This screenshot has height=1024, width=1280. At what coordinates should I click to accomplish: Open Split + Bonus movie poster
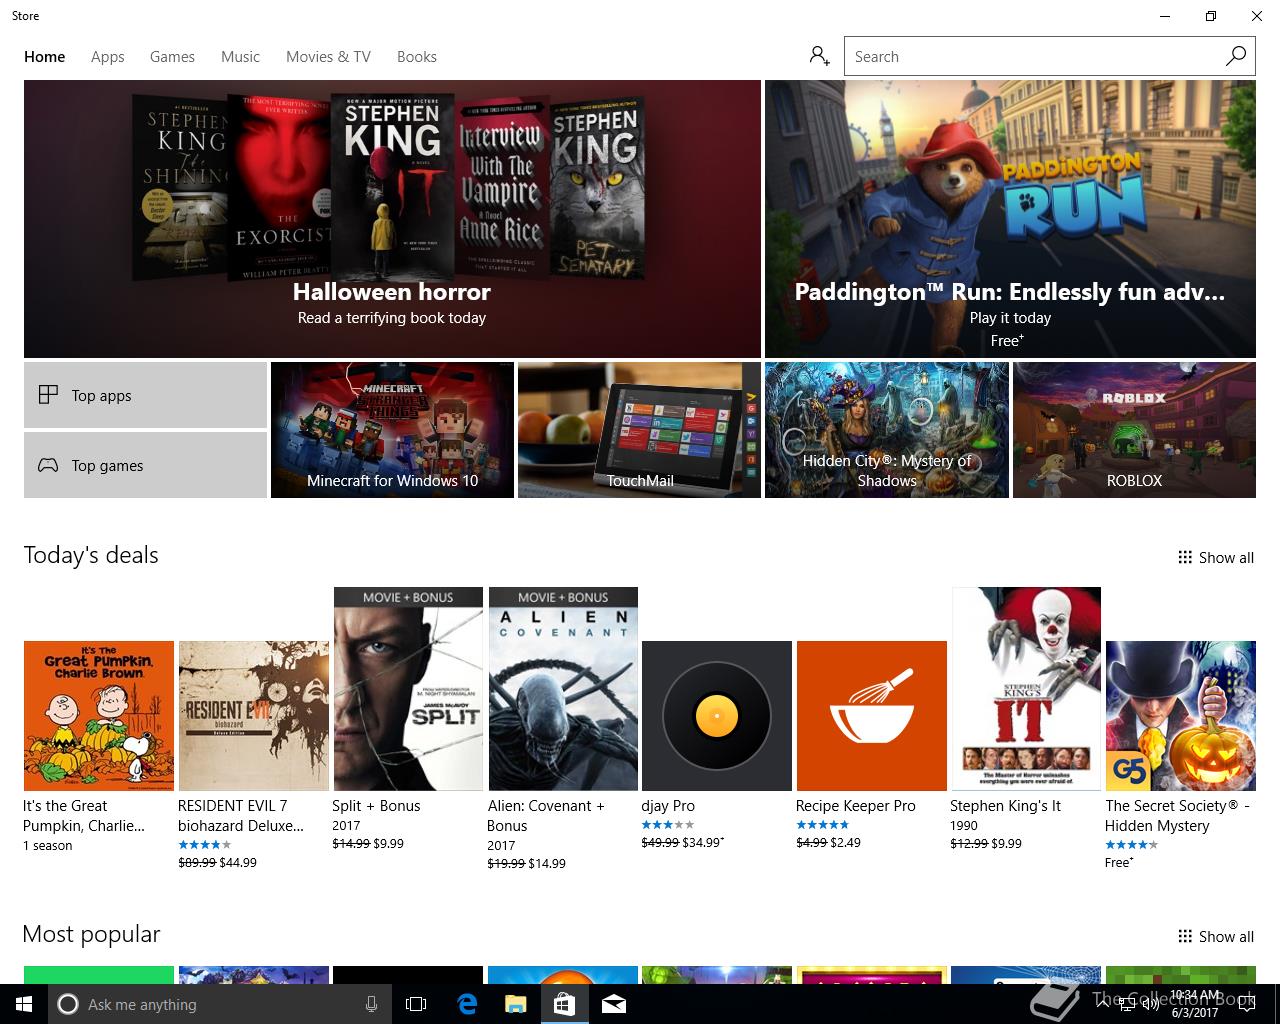click(x=408, y=689)
